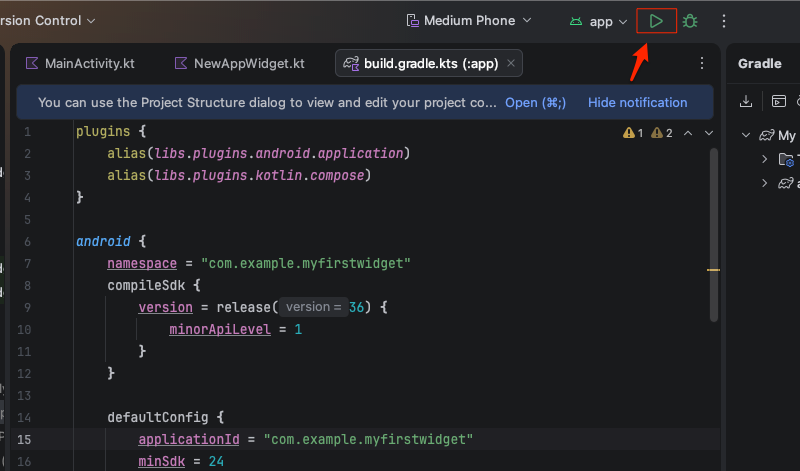
Task: Click Hide notification link
Action: (637, 103)
